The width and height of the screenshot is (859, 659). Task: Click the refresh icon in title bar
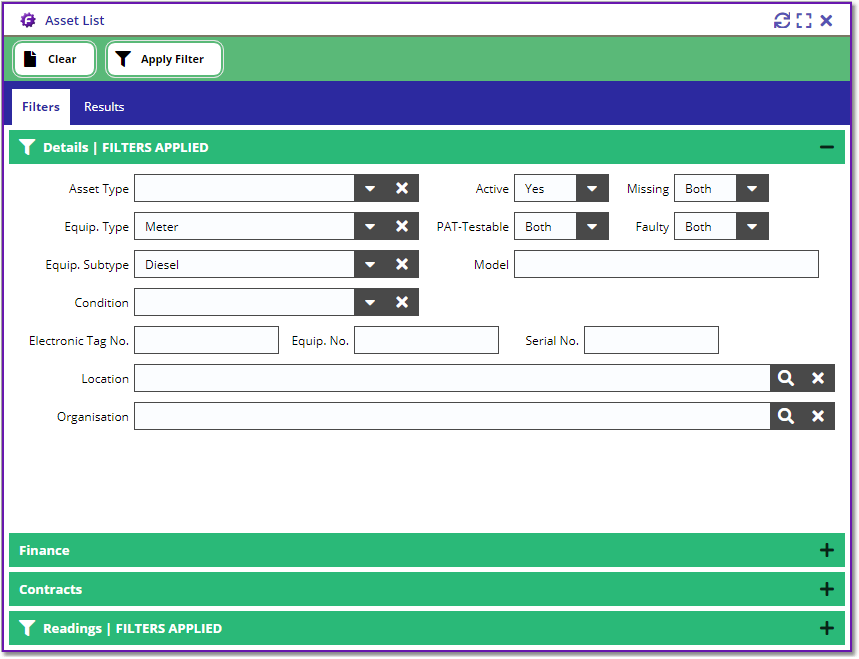click(x=782, y=21)
